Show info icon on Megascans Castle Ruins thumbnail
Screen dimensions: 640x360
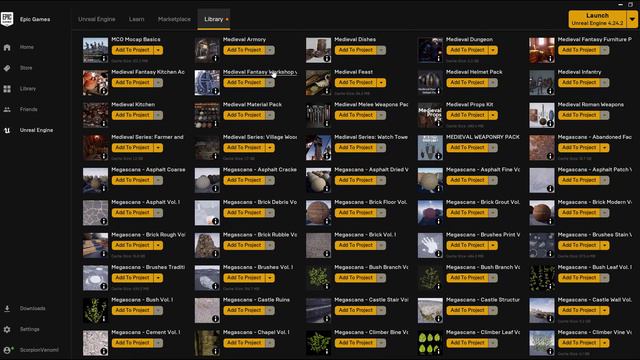click(x=216, y=319)
